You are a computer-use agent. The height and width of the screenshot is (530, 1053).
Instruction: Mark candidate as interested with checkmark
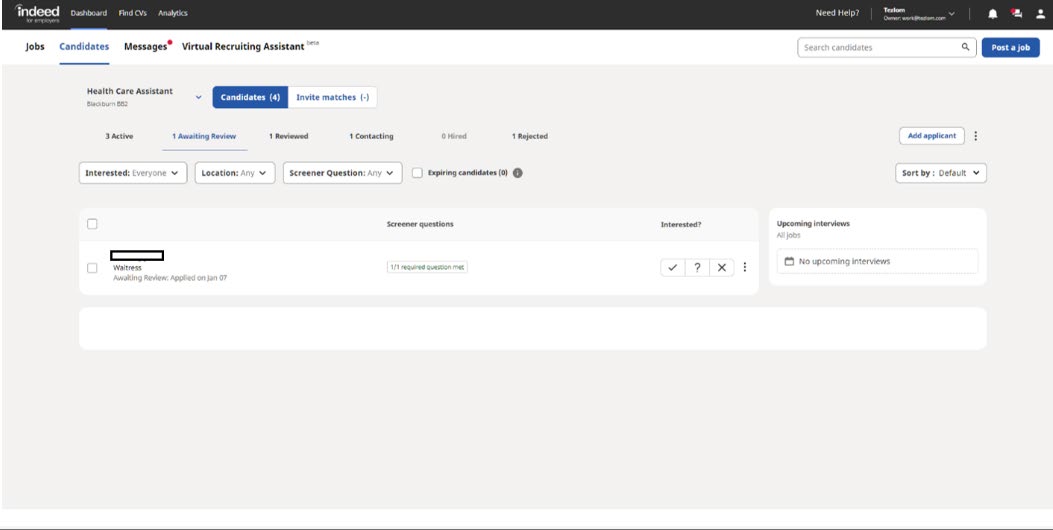click(673, 268)
